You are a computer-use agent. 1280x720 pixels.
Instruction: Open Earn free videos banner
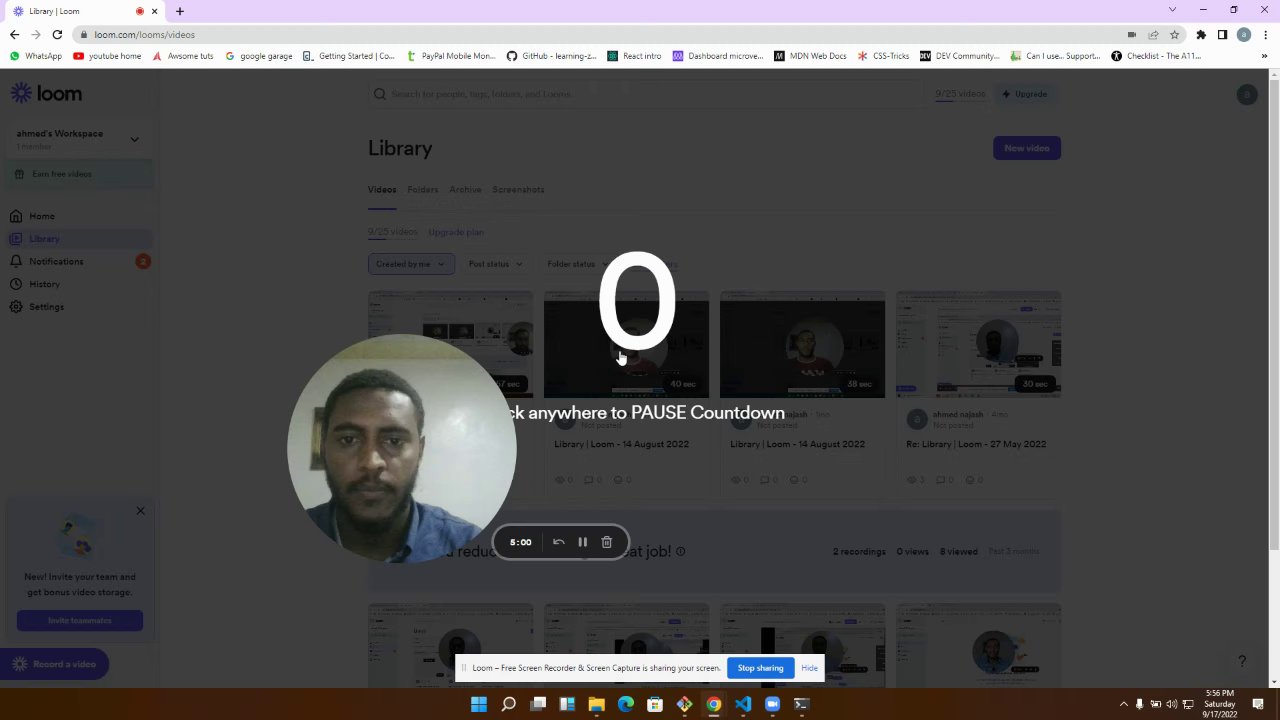(80, 174)
